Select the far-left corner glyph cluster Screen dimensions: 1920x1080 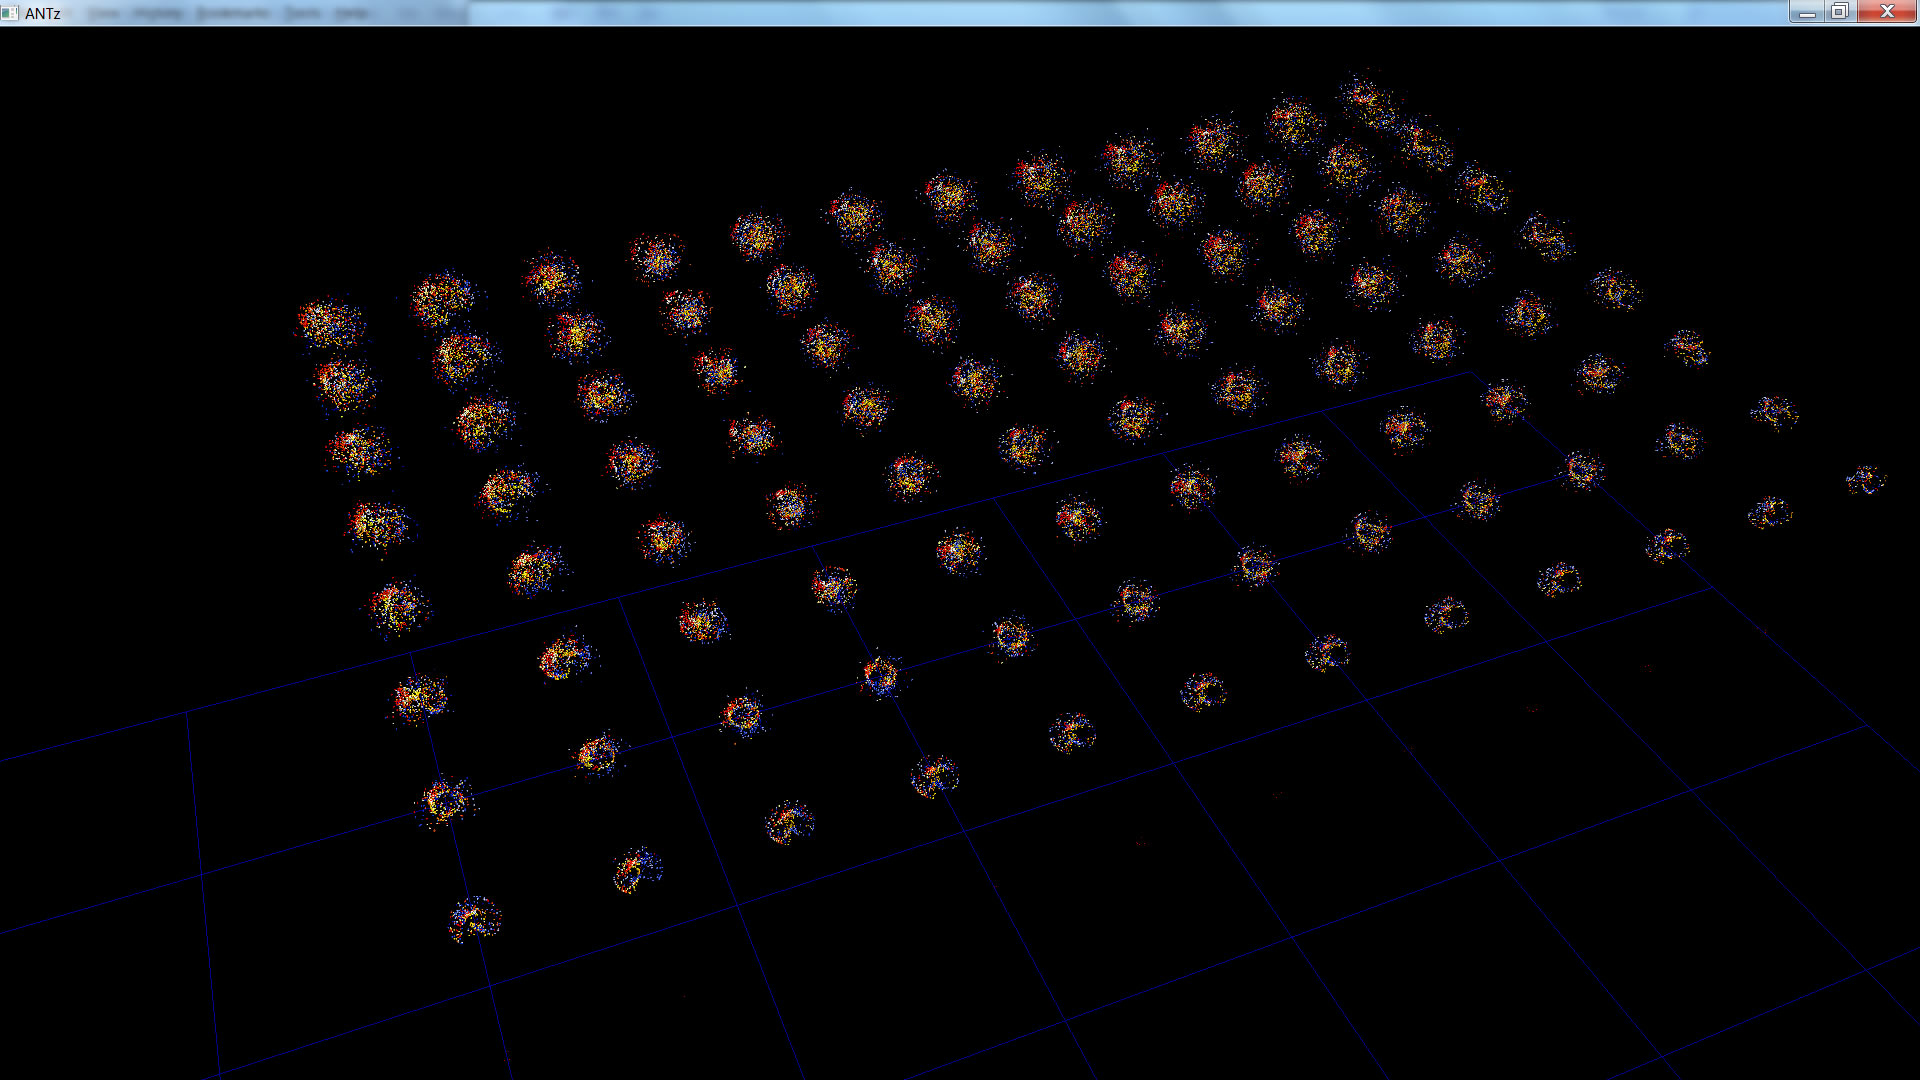point(331,323)
